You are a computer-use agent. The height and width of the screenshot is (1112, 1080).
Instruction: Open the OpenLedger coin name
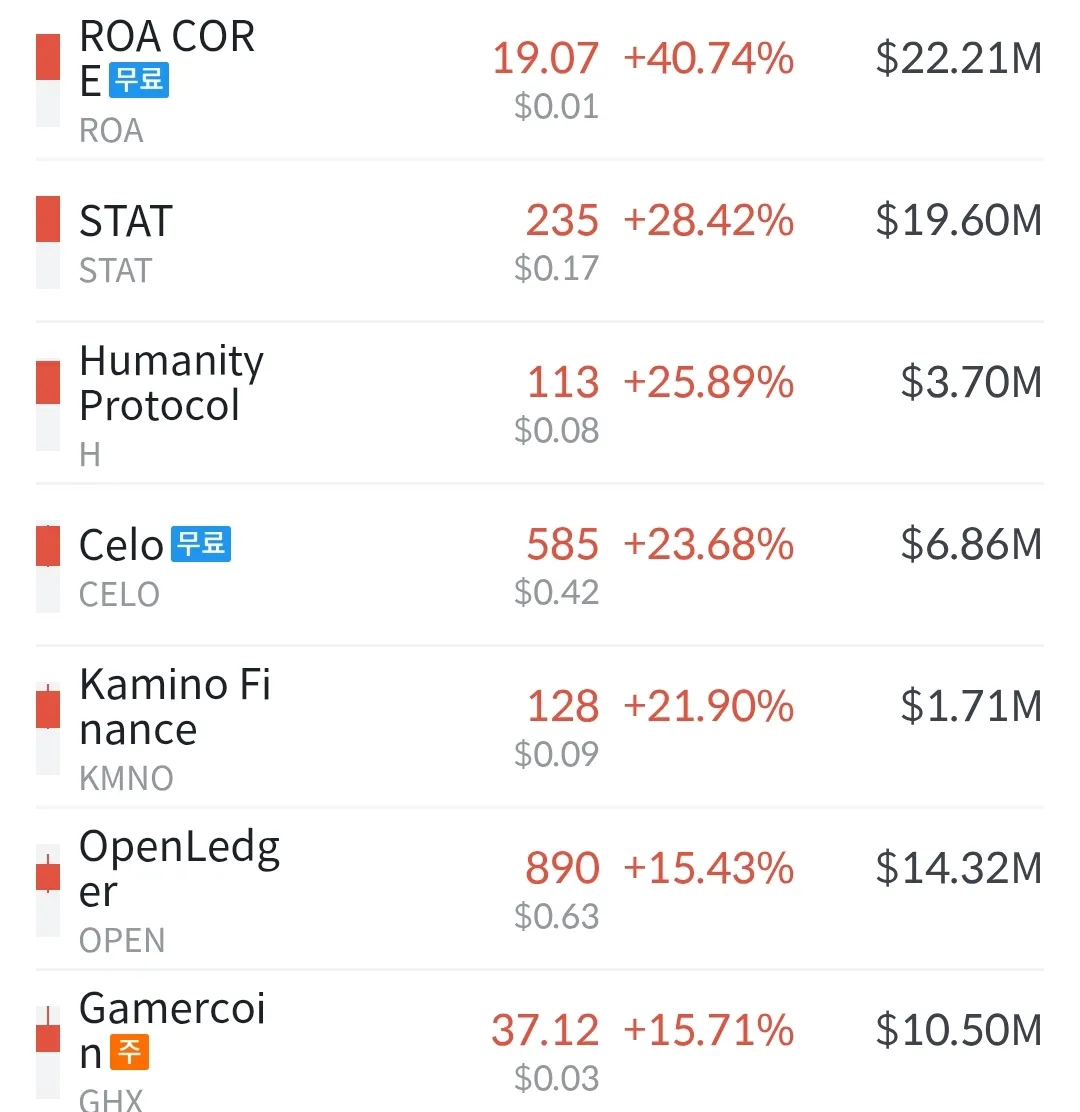179,869
